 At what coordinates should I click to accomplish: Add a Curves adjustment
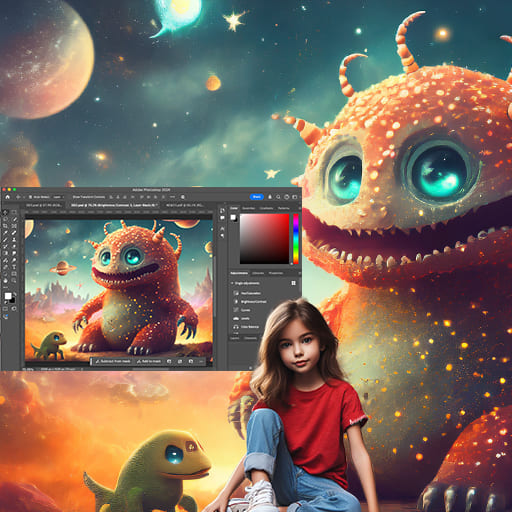tap(242, 310)
